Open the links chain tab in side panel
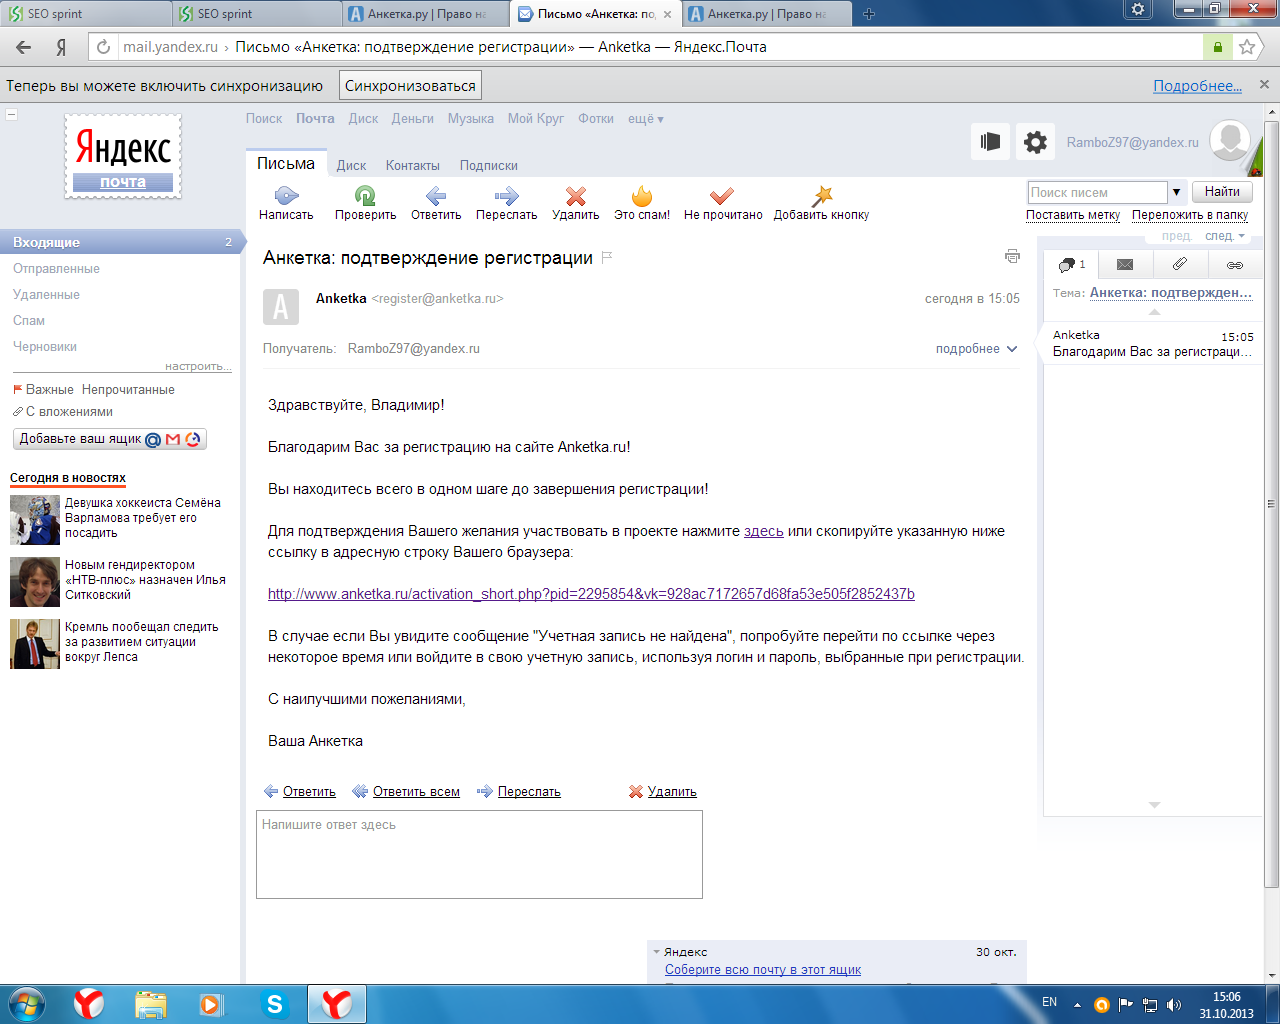1280x1024 pixels. pyautogui.click(x=1235, y=264)
